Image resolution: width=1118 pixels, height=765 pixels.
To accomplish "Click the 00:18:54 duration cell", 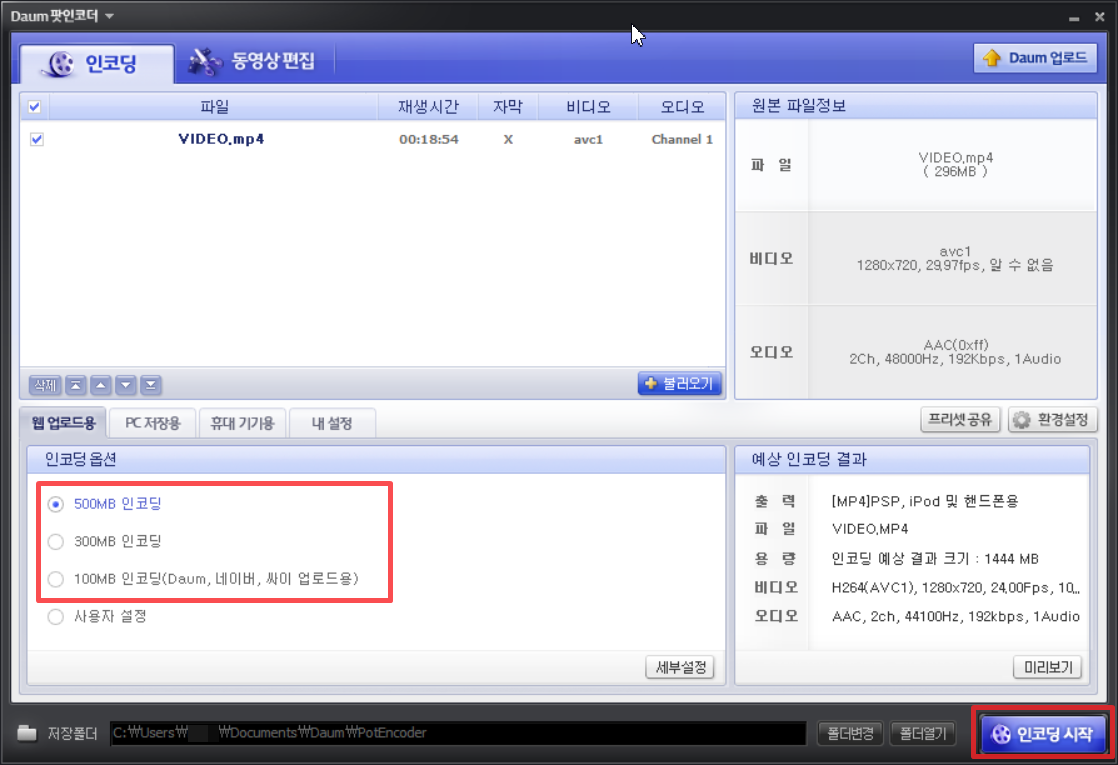I will (429, 139).
